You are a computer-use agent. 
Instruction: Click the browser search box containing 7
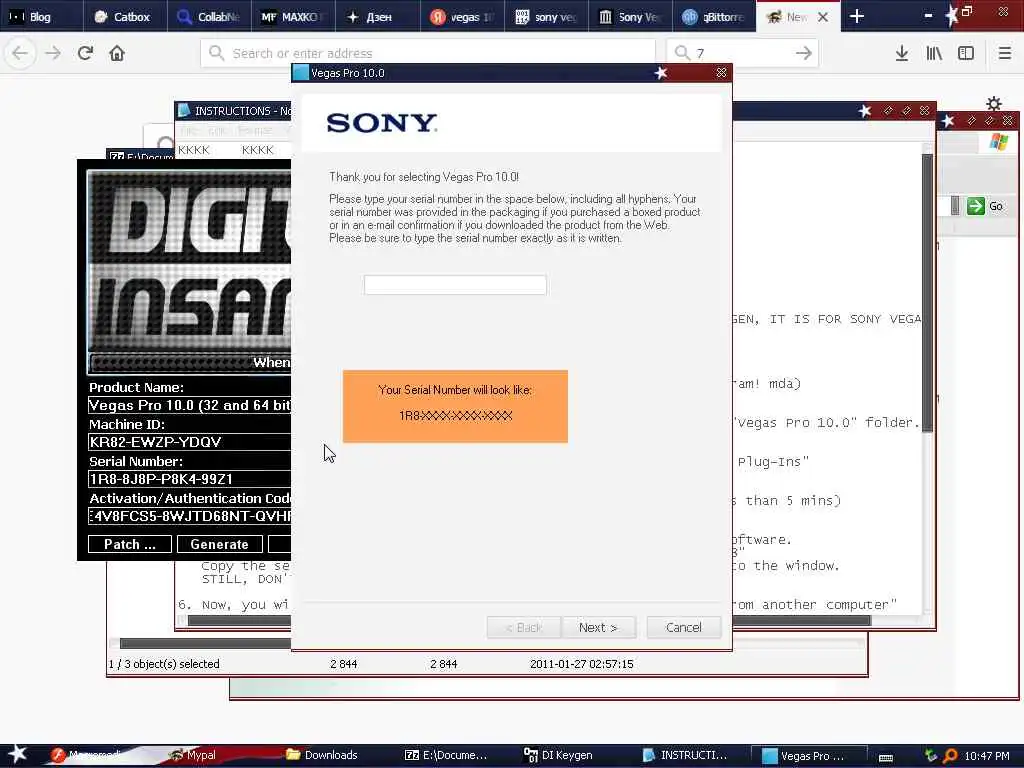tap(743, 53)
